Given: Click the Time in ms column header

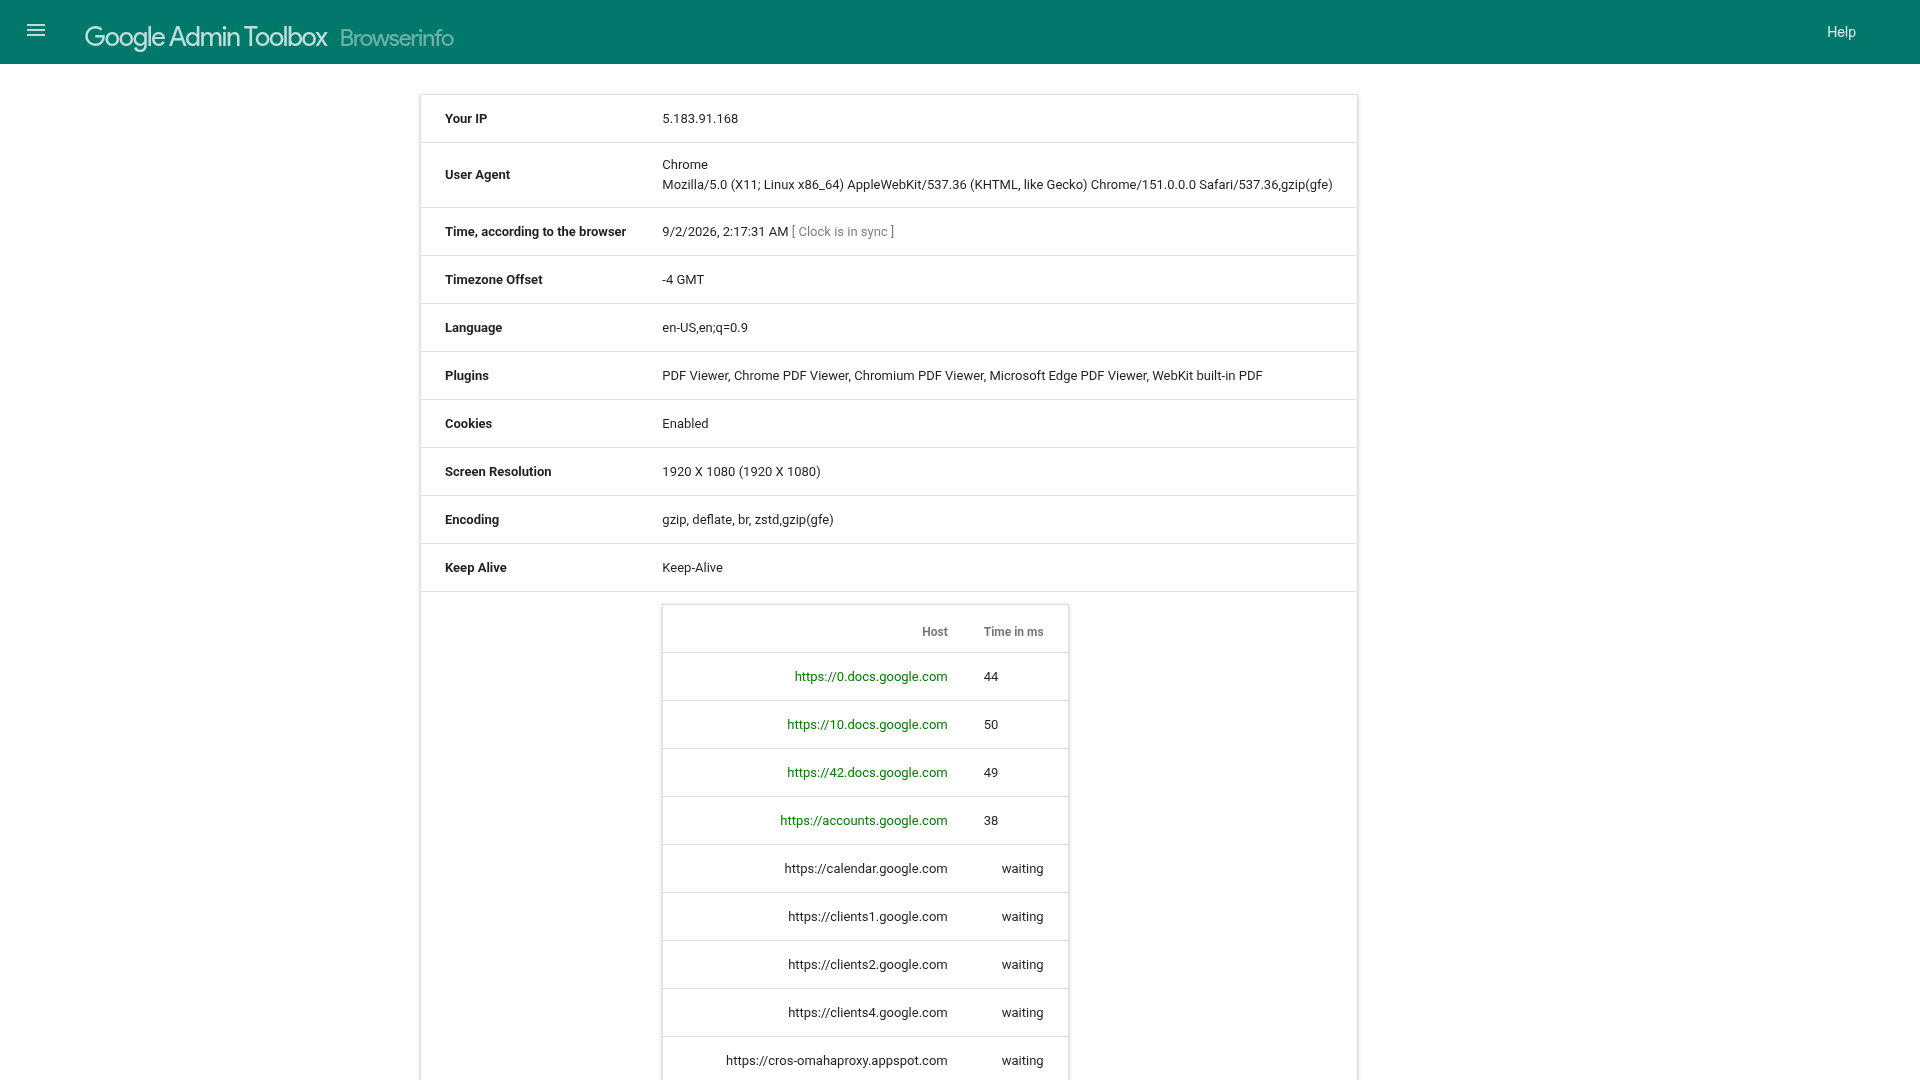Looking at the screenshot, I should (x=1013, y=632).
